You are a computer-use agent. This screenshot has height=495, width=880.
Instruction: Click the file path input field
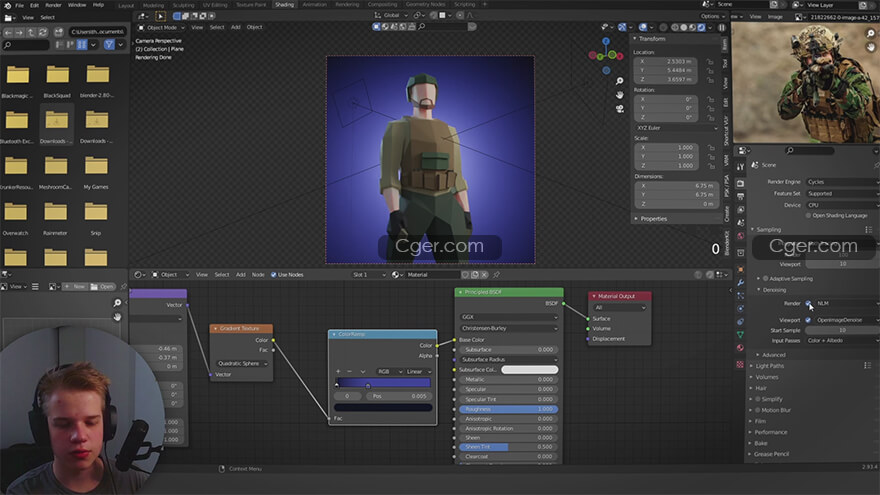coord(97,32)
